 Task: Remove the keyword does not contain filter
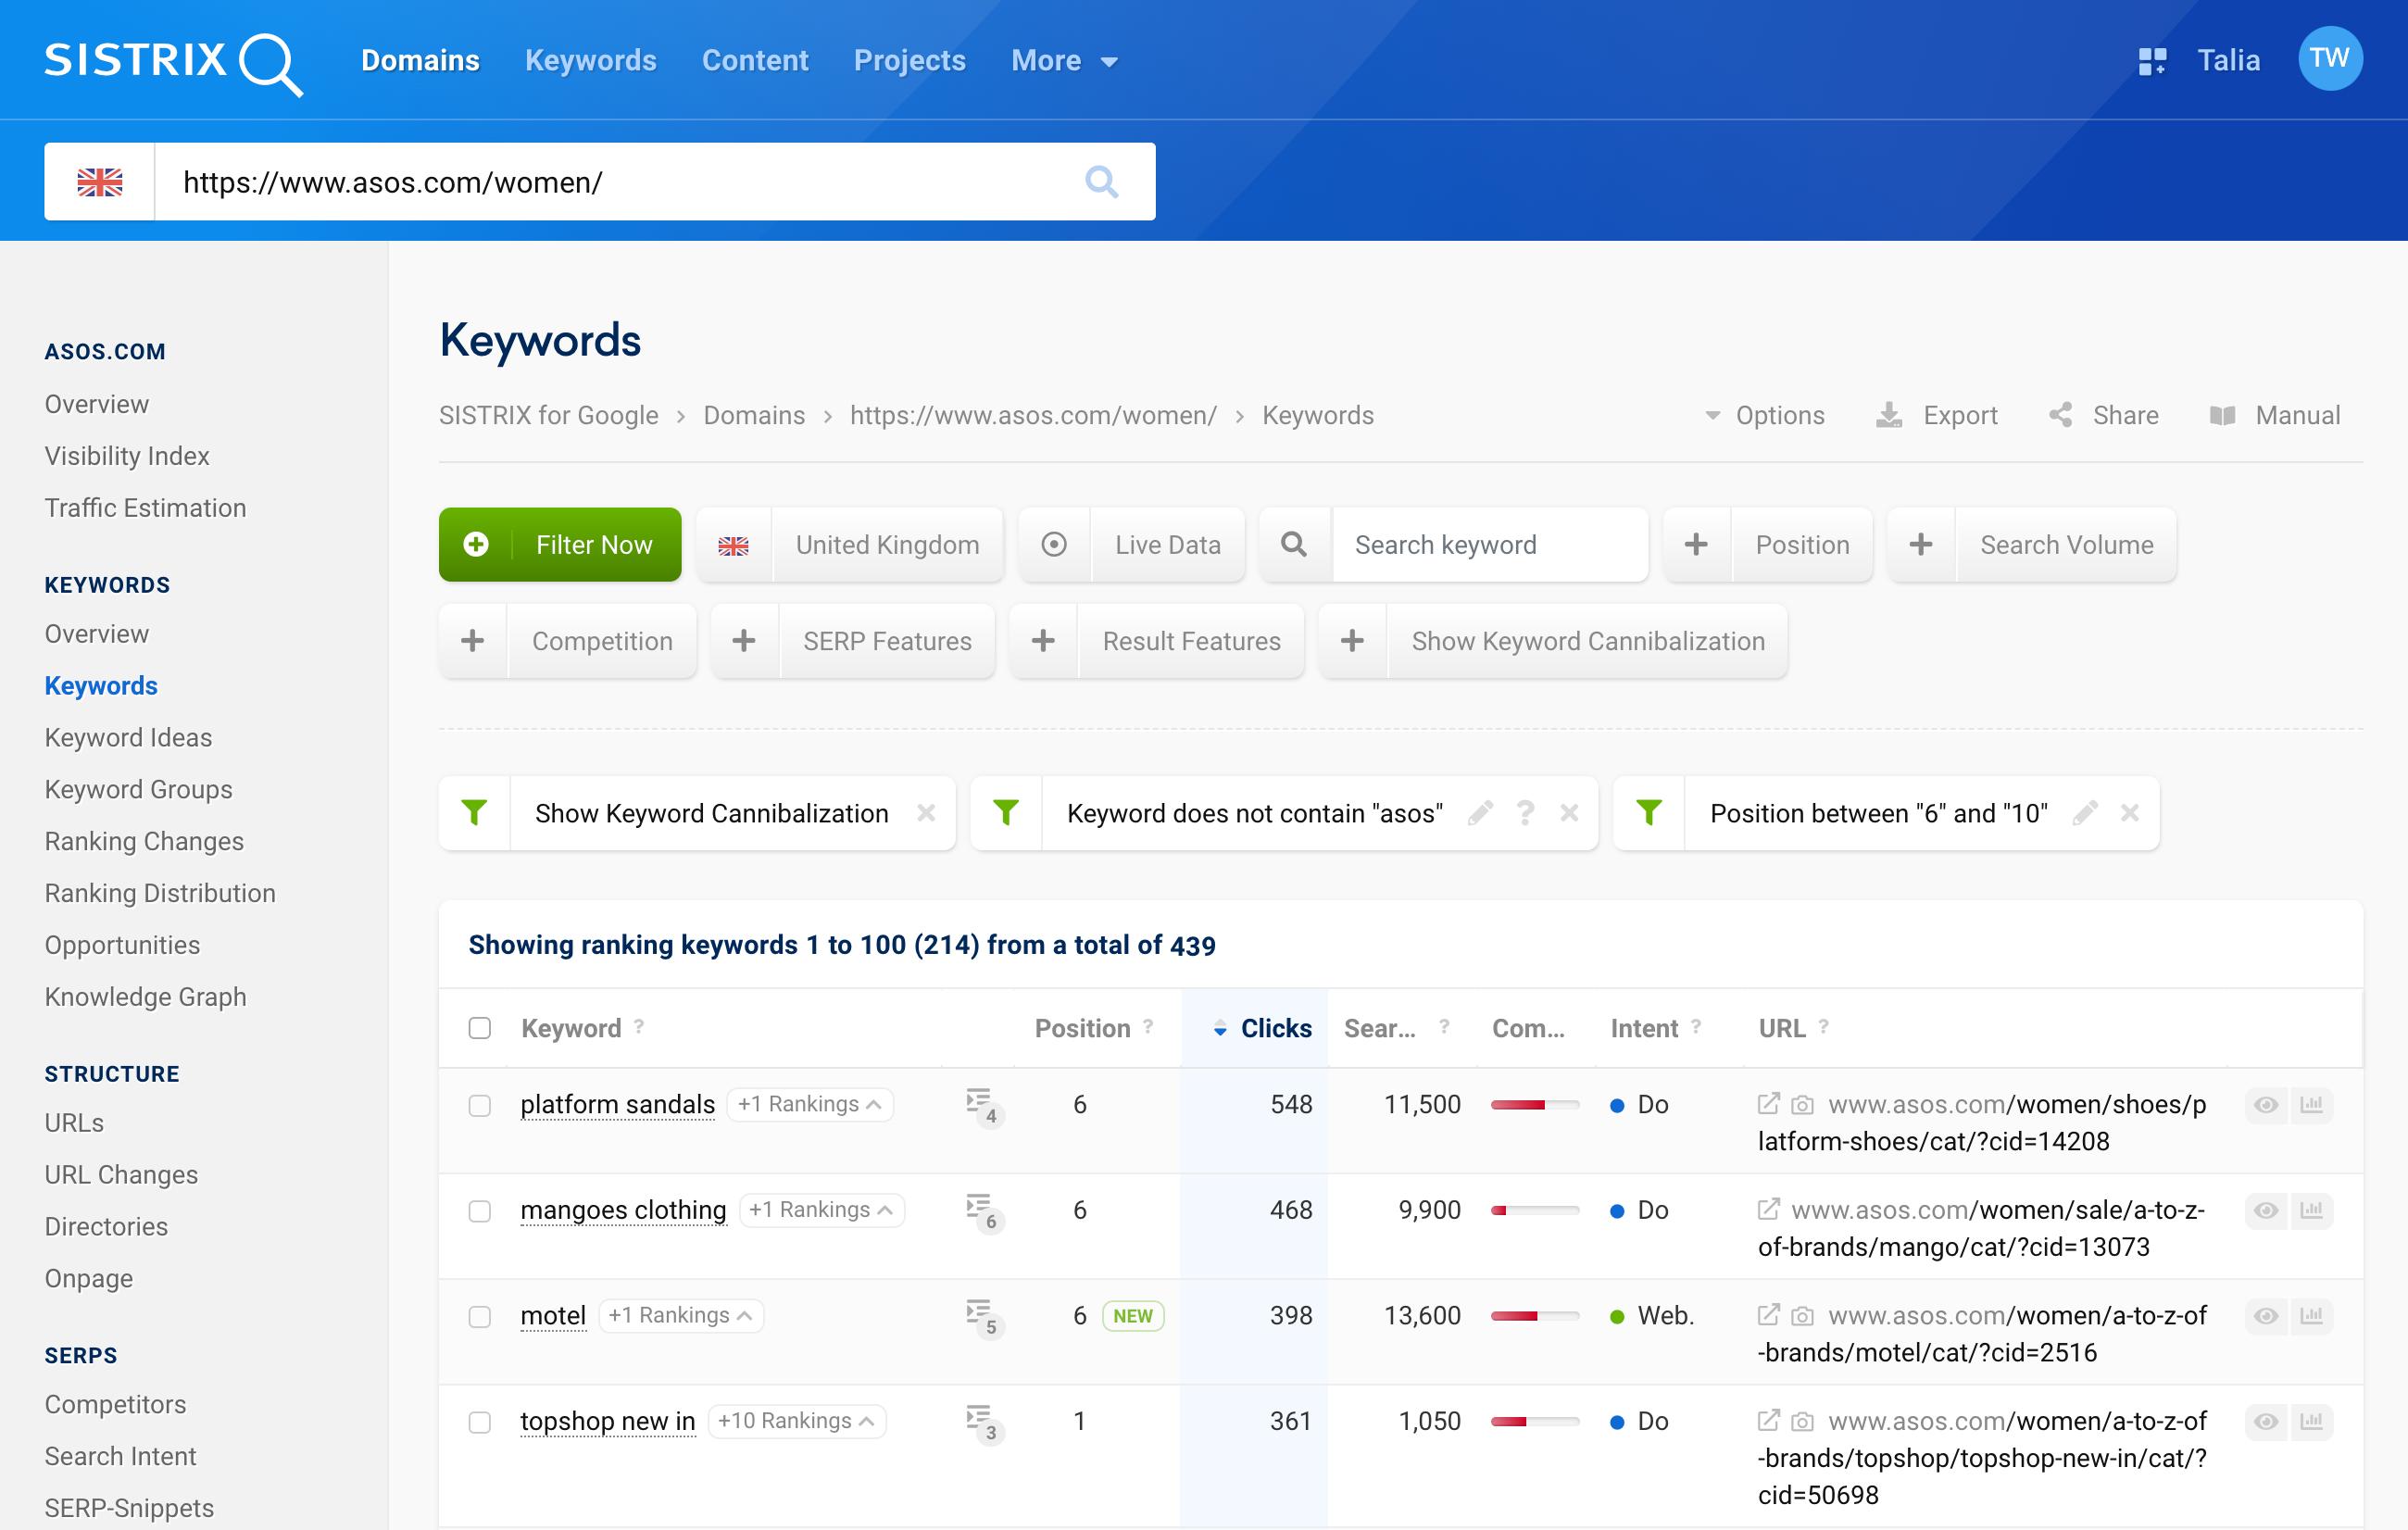pos(1567,812)
